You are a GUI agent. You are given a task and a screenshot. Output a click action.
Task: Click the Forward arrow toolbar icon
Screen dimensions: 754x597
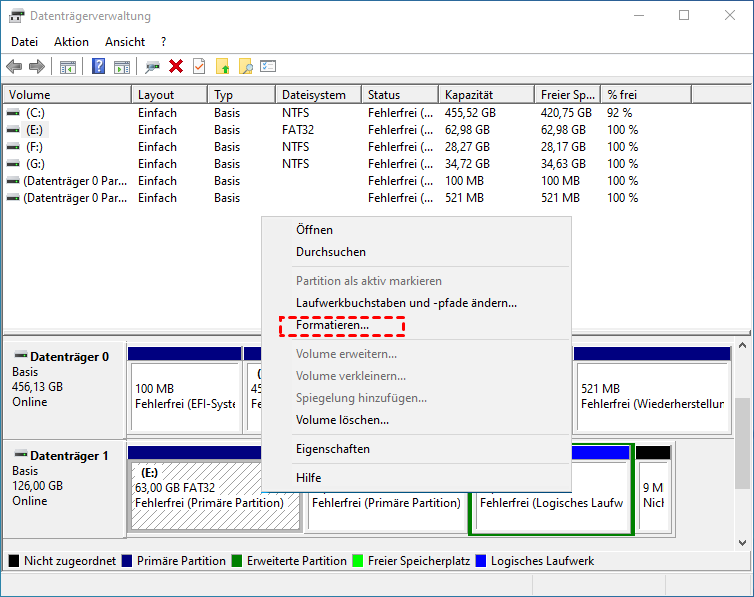click(x=37, y=66)
